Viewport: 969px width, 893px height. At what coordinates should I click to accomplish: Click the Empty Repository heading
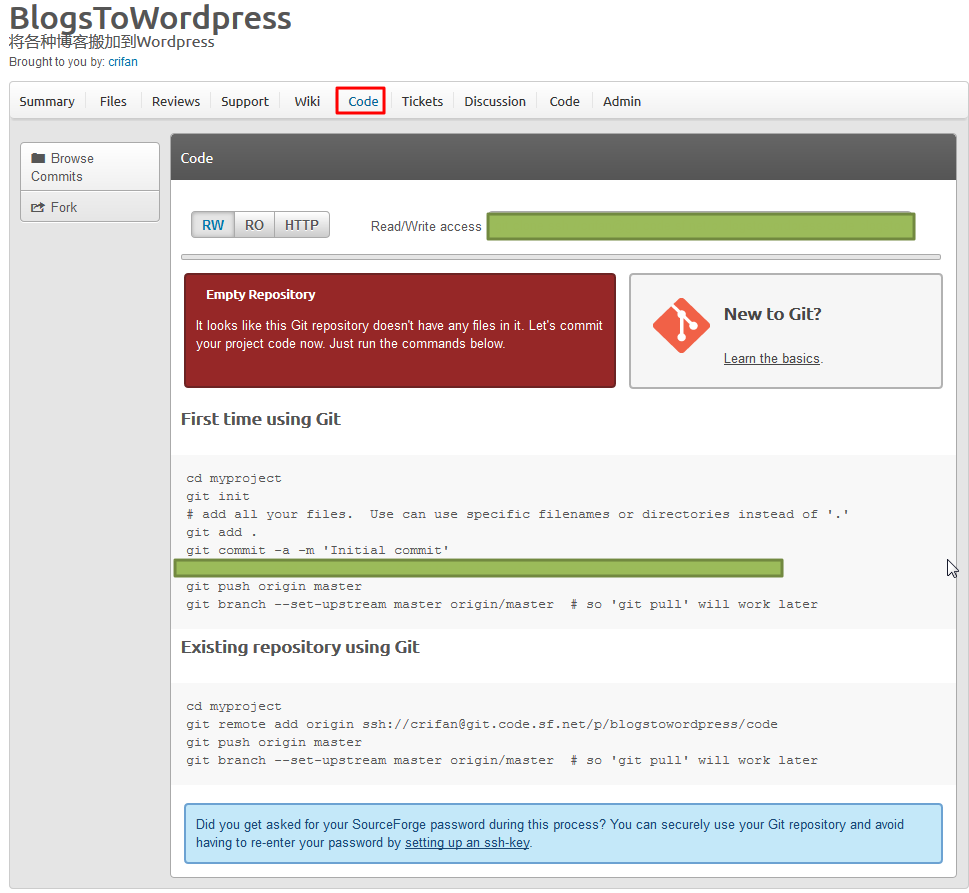coord(260,295)
